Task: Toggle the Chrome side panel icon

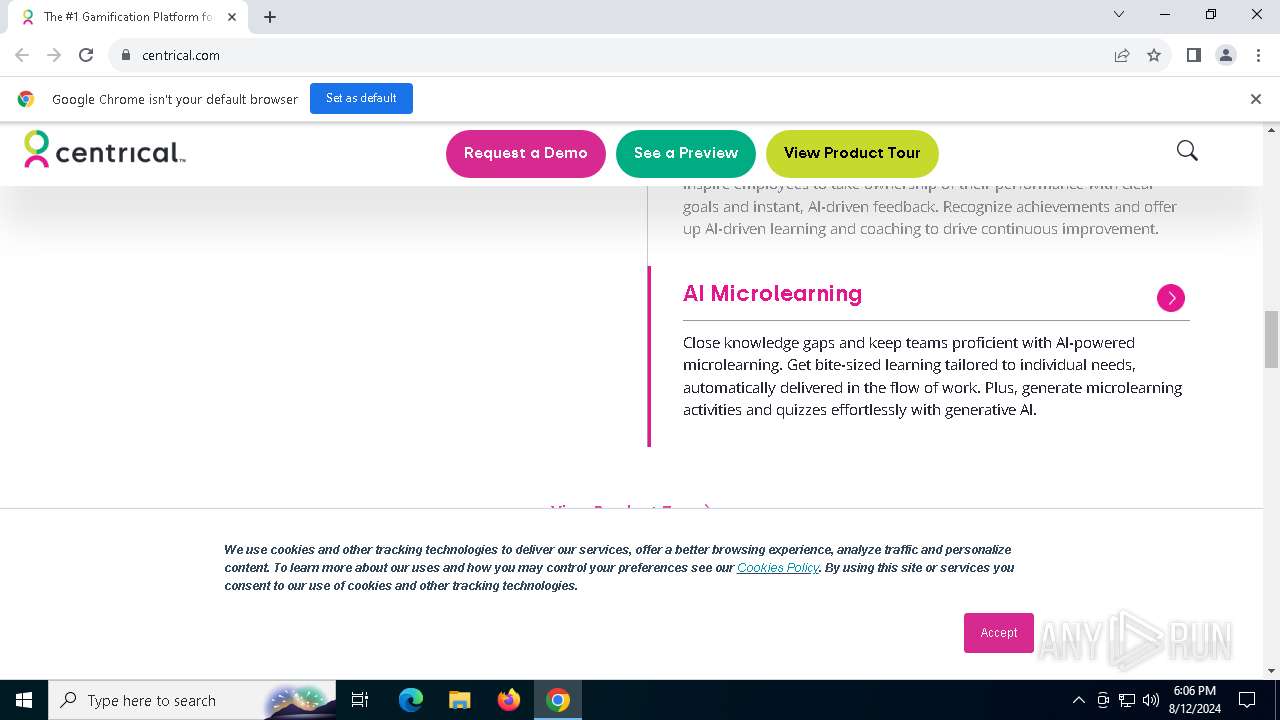Action: pos(1193,55)
